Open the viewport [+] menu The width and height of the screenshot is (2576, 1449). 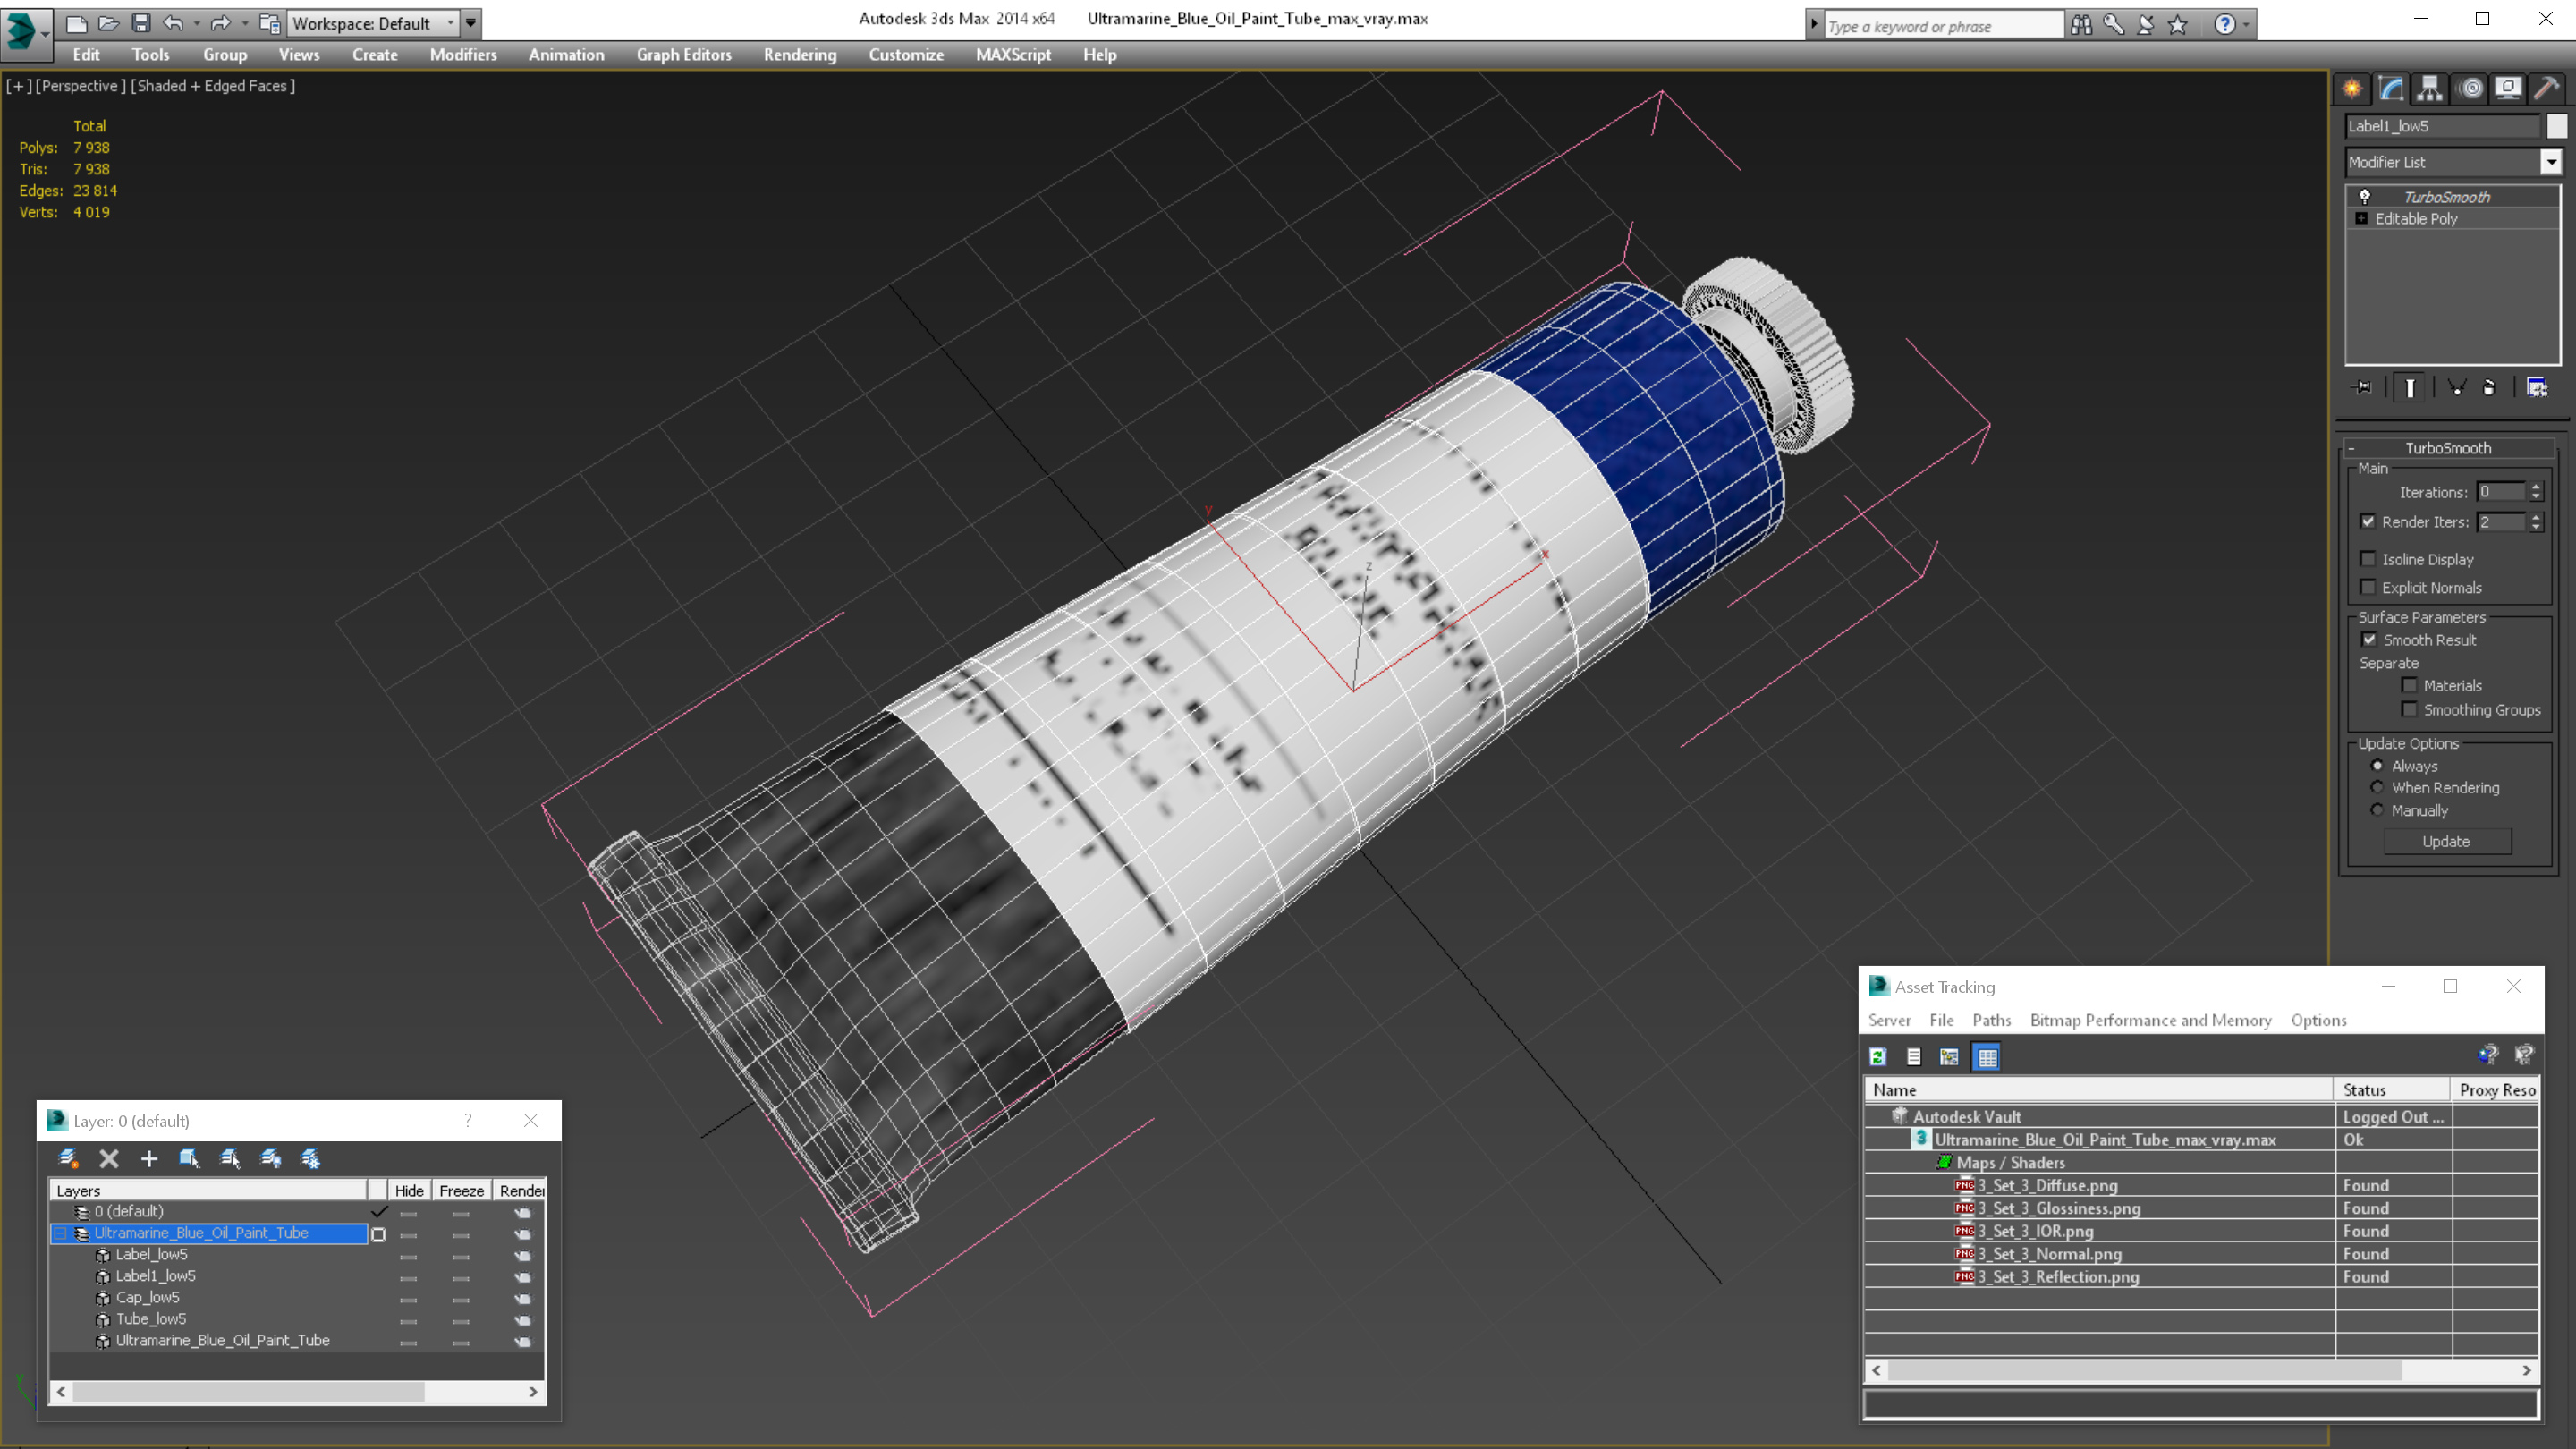pos(17,86)
